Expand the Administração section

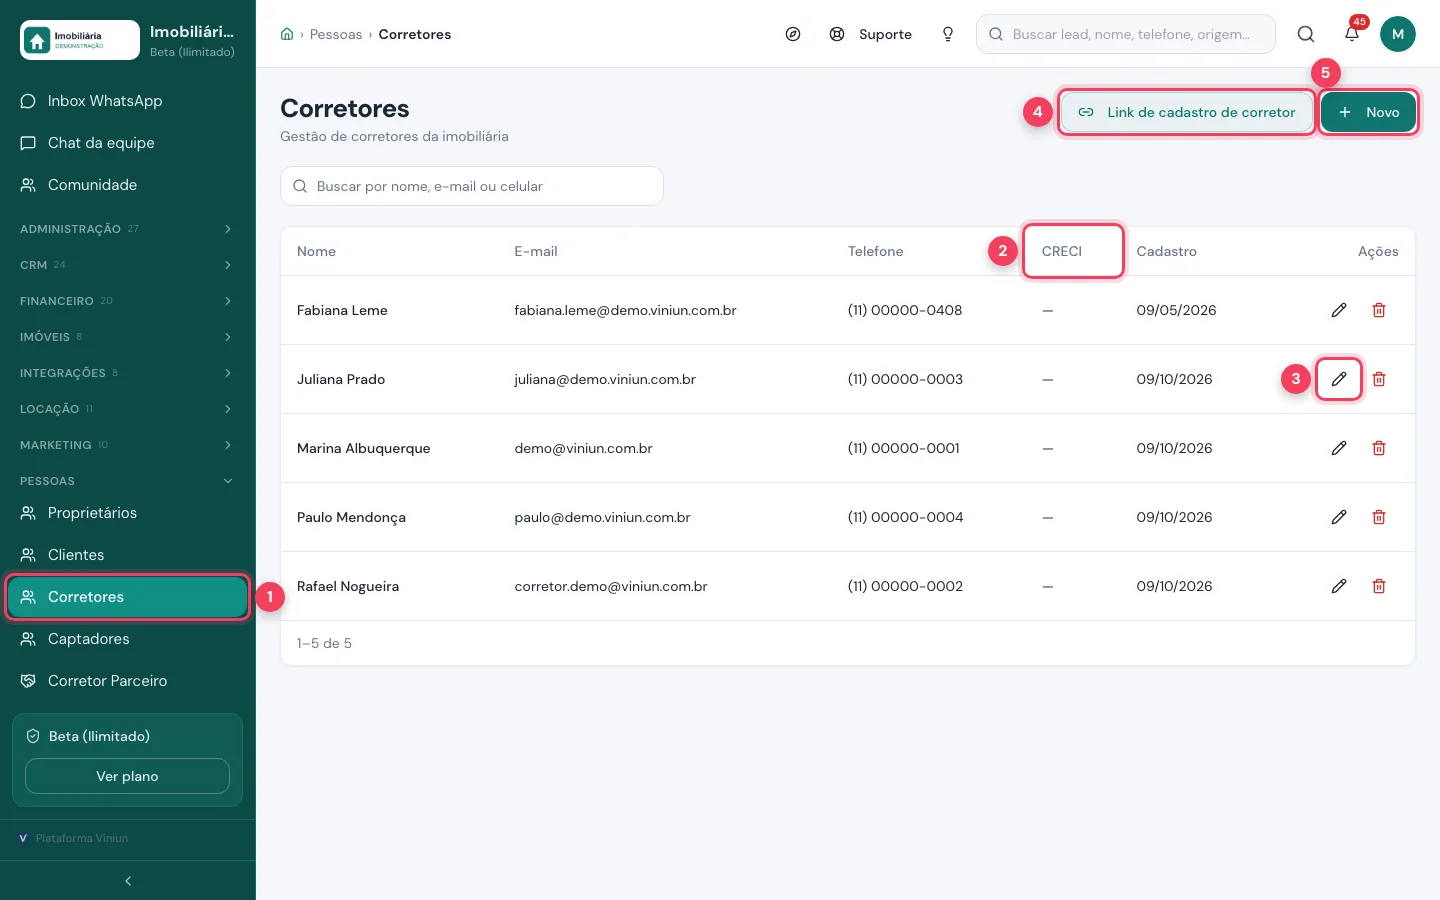[x=128, y=229]
